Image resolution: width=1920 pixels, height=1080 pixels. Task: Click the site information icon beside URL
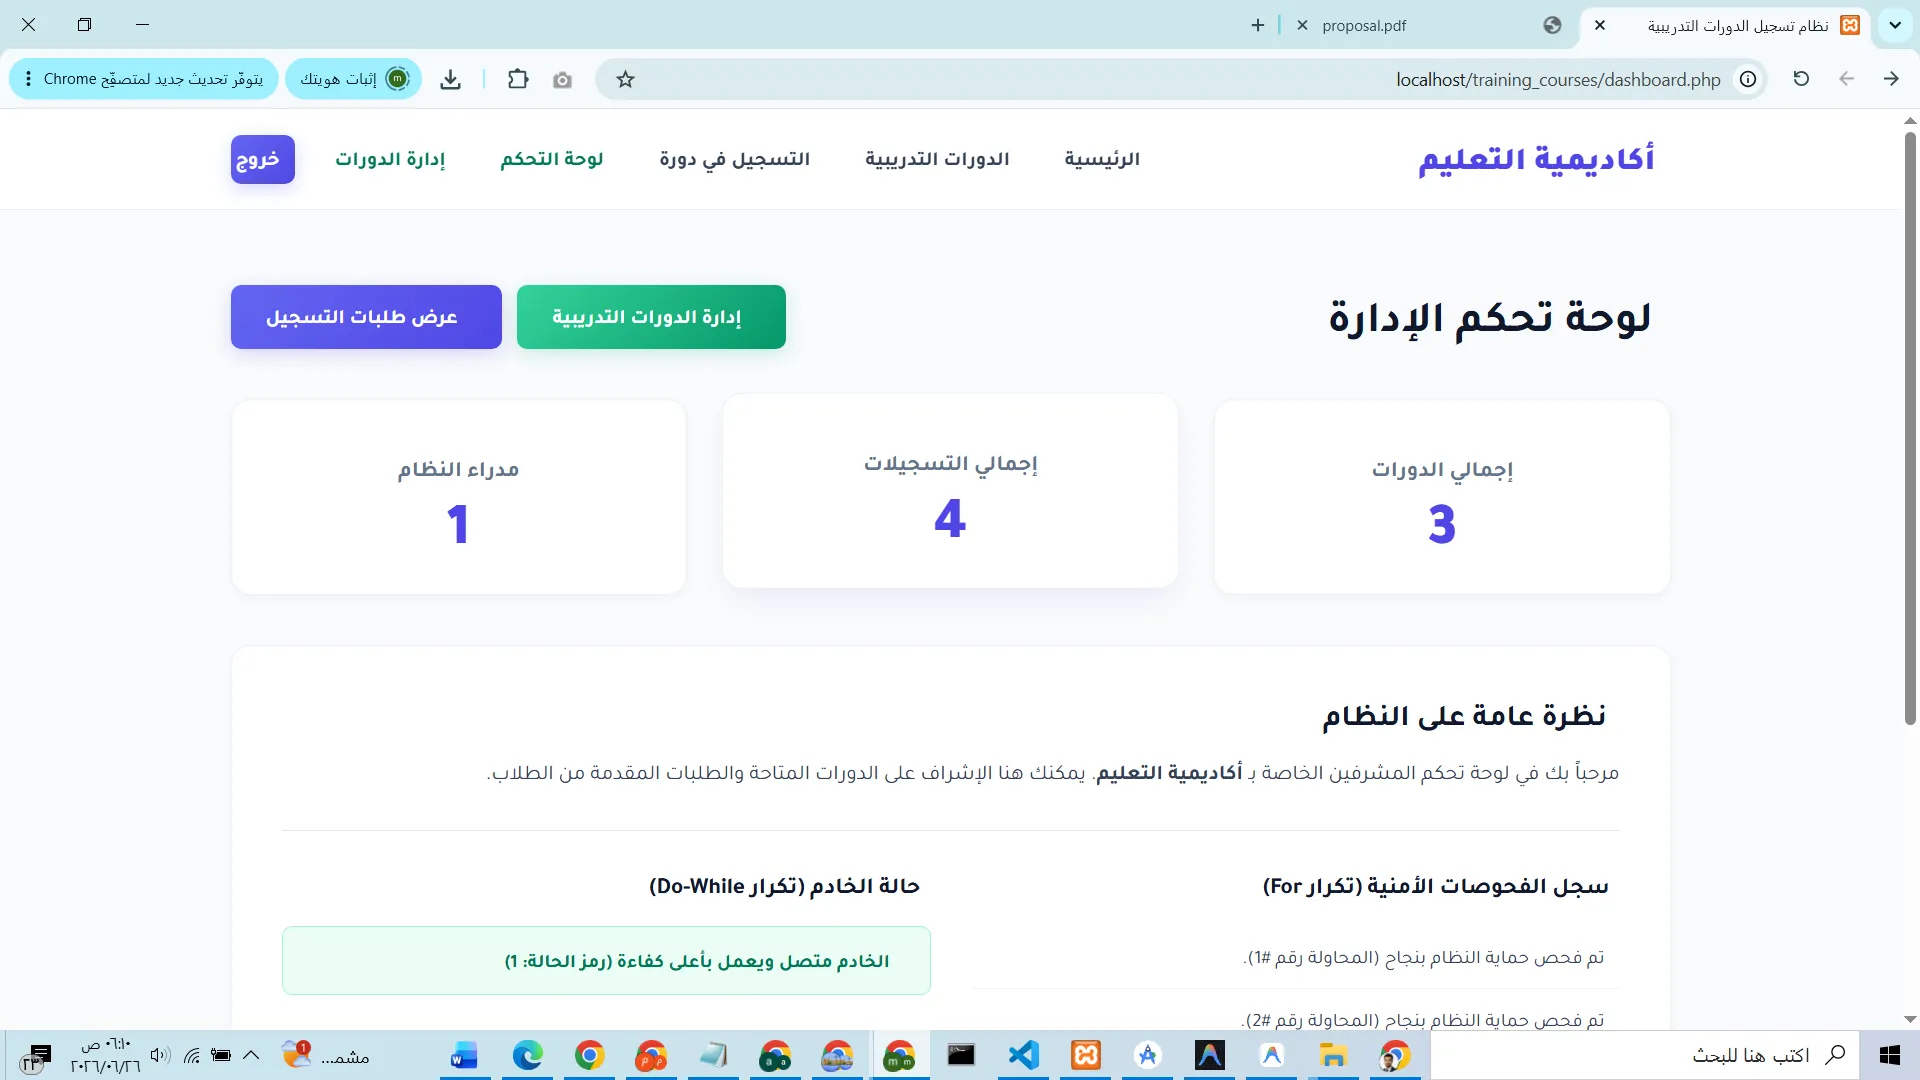point(1748,79)
